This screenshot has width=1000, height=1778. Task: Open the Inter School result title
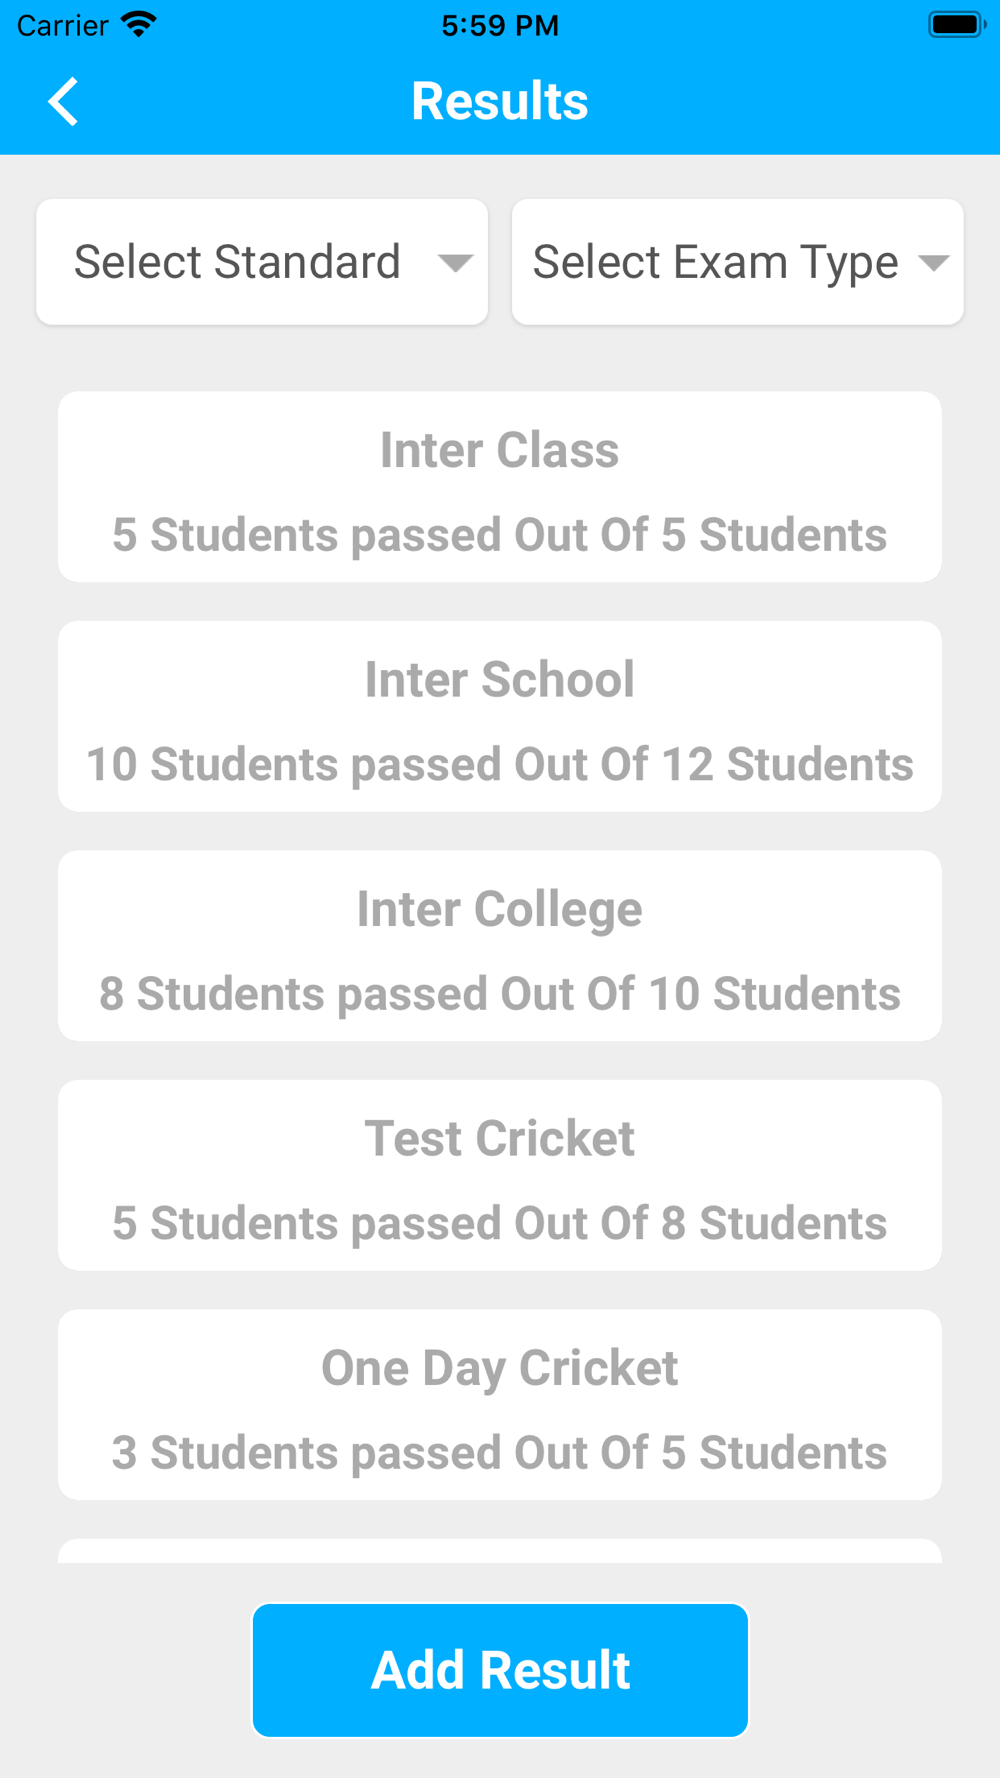(x=500, y=680)
